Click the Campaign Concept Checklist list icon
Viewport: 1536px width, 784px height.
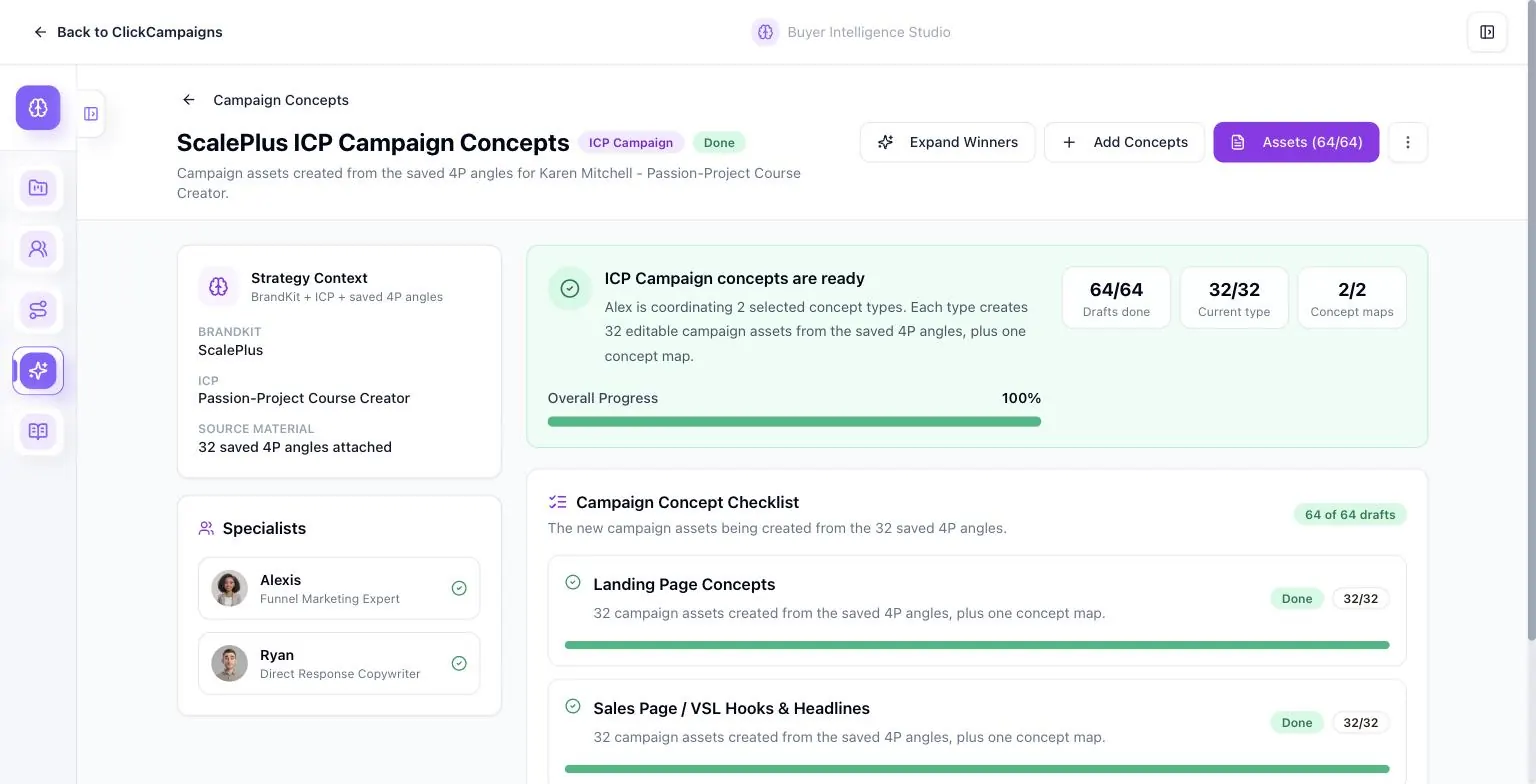pos(558,502)
